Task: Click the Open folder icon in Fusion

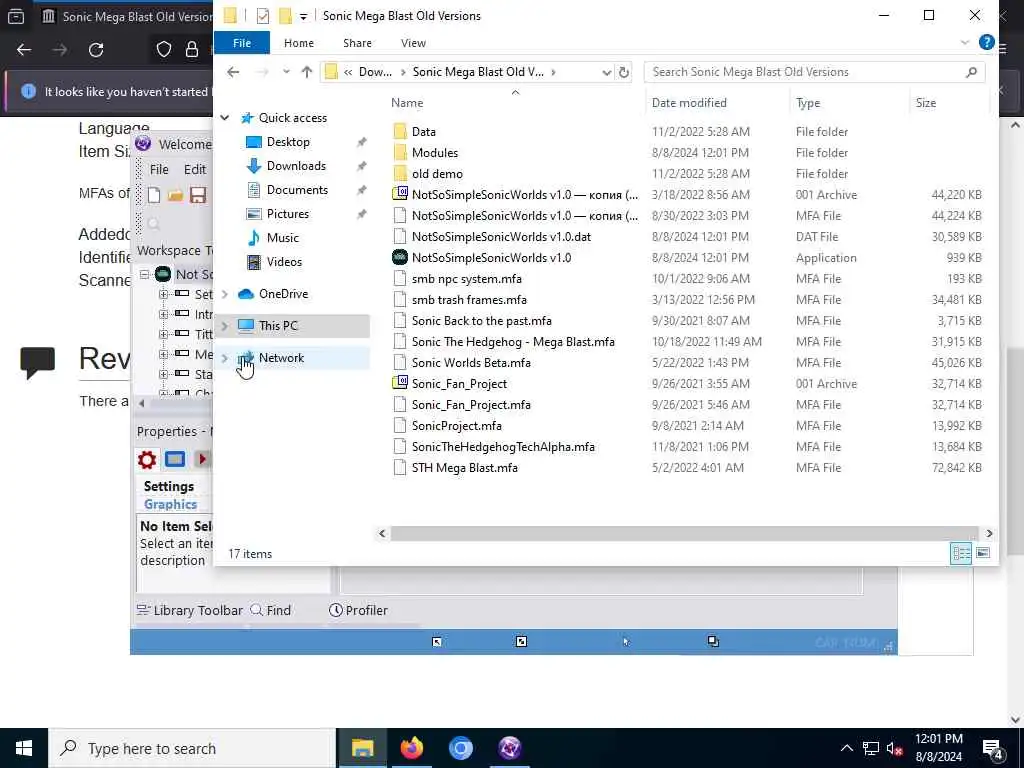Action: coord(175,195)
